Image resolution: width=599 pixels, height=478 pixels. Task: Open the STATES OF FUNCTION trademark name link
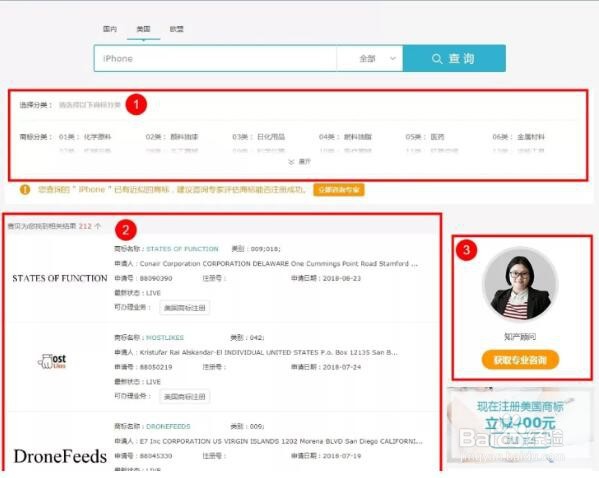(182, 249)
